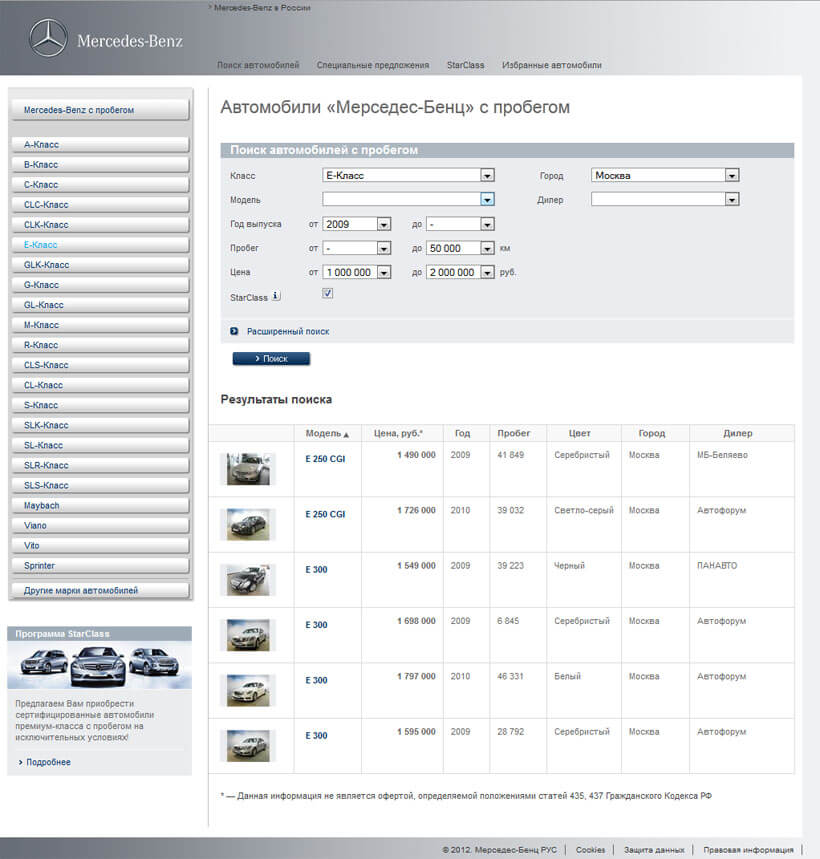The image size is (820, 859).
Task: Open the Пробег maximum dropdown showing 50 000
Action: coord(460,248)
